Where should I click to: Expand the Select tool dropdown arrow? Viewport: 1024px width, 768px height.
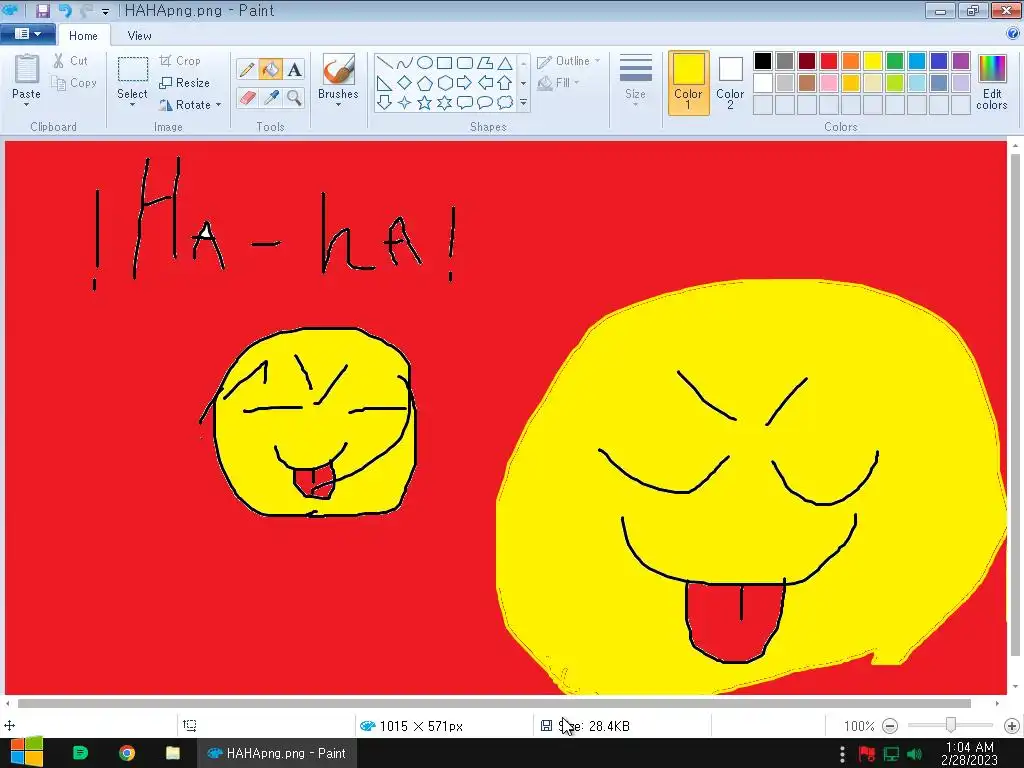pos(132,103)
